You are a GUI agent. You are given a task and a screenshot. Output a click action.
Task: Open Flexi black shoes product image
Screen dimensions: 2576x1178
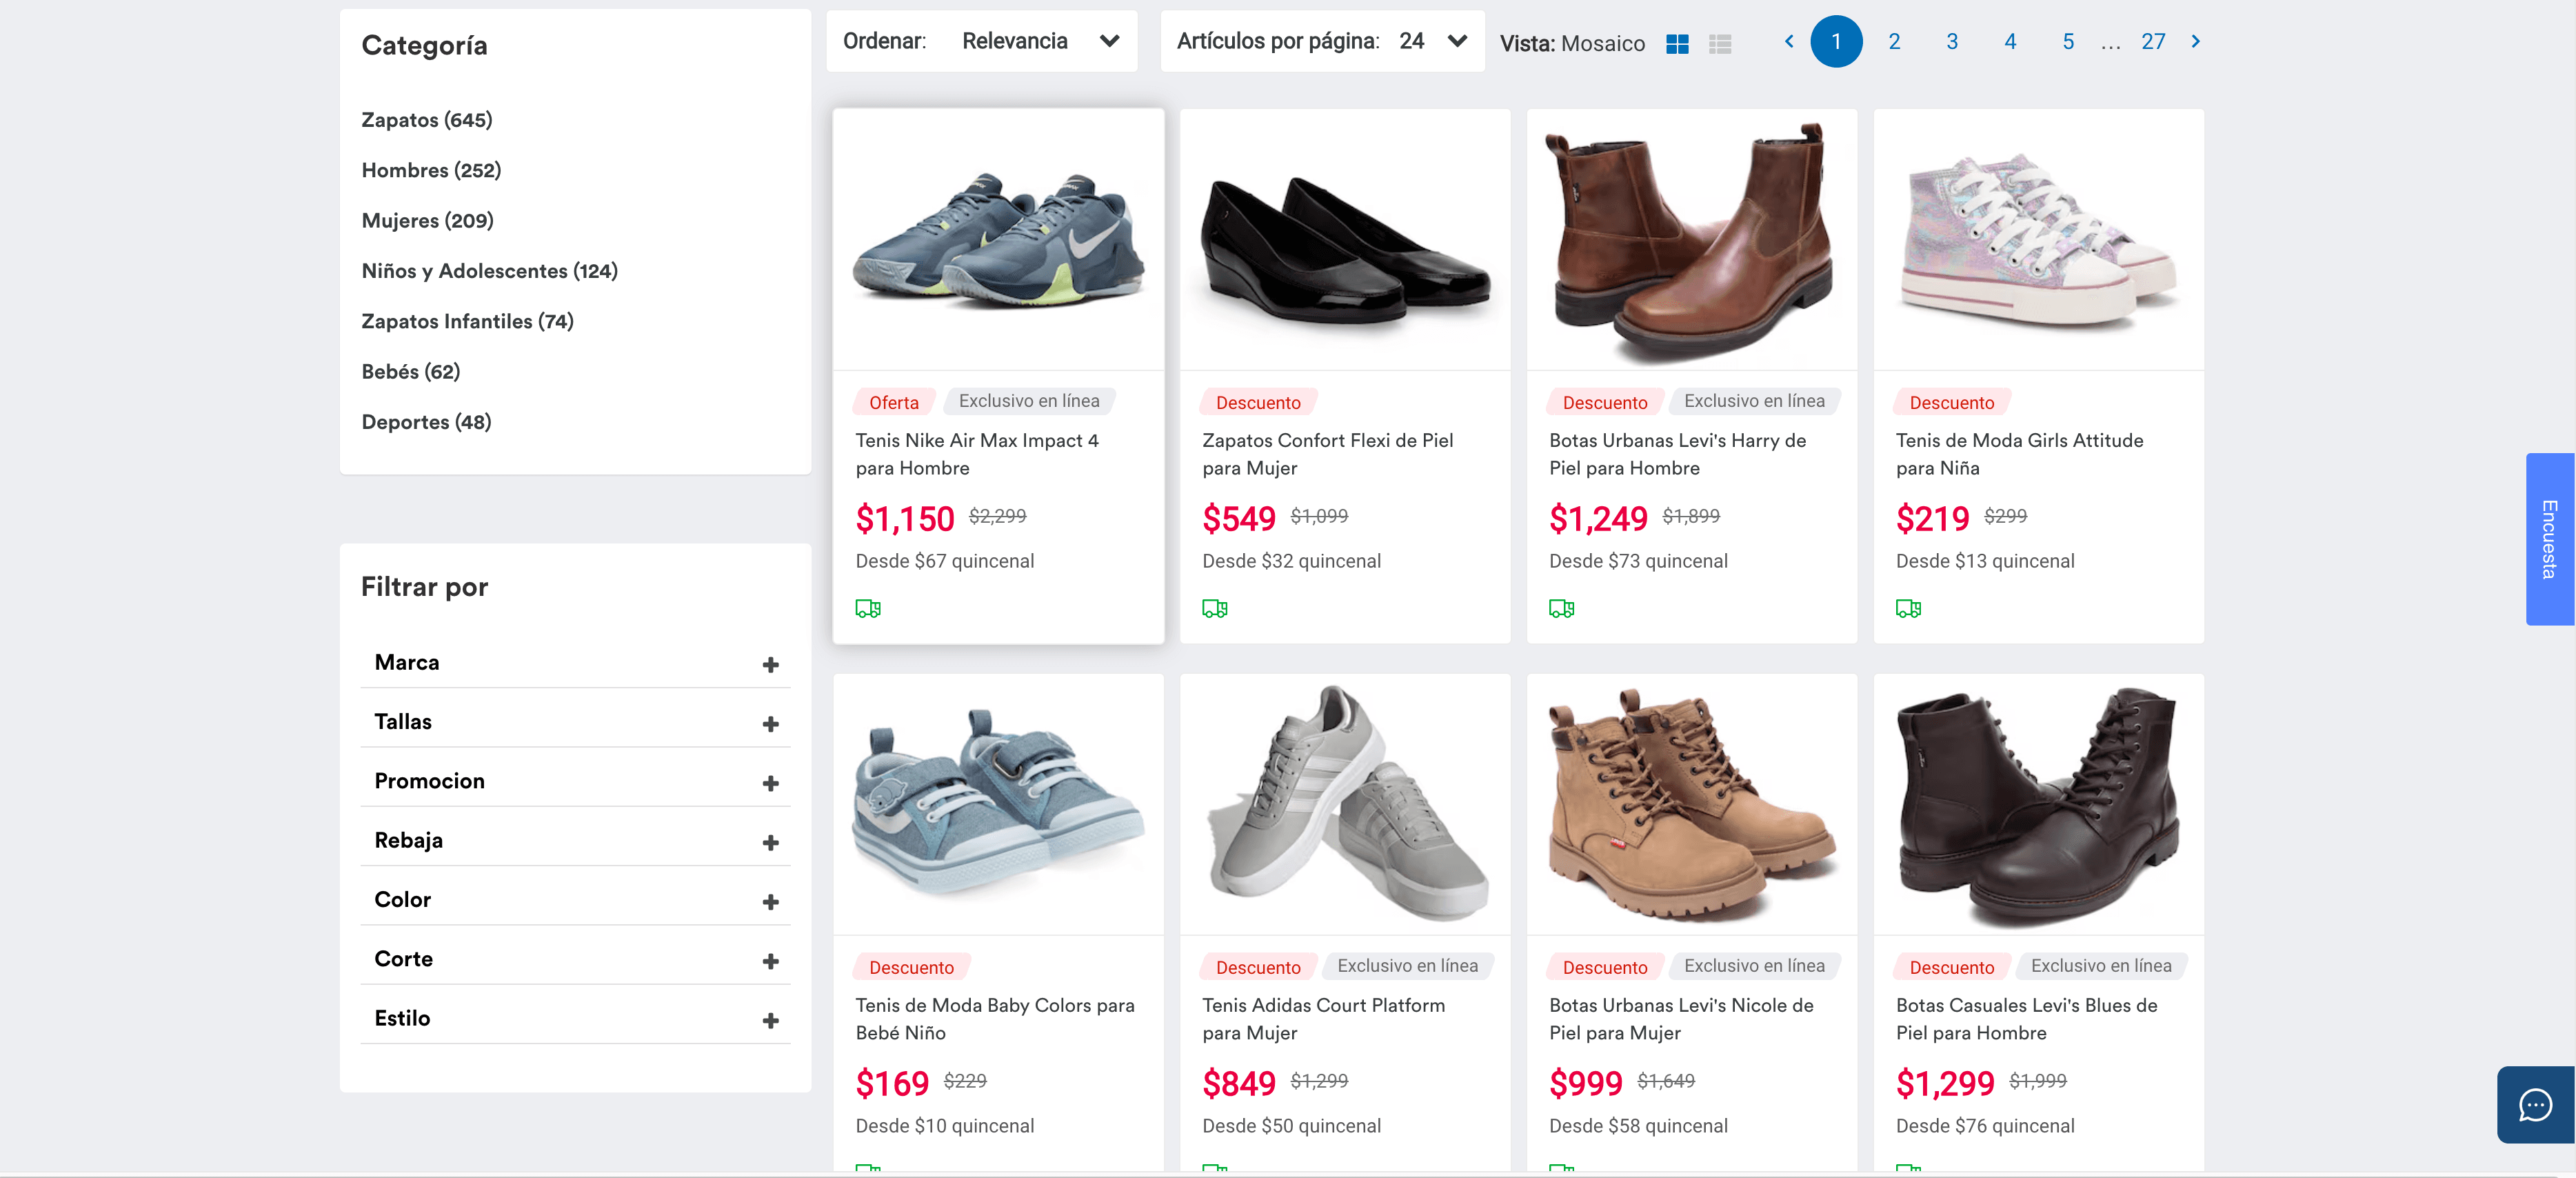1345,240
